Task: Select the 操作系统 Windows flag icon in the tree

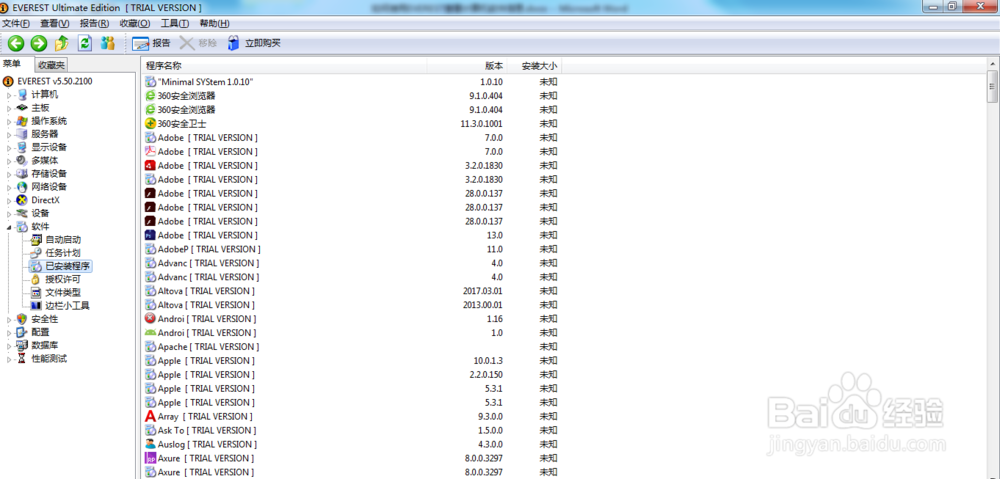Action: click(x=22, y=121)
